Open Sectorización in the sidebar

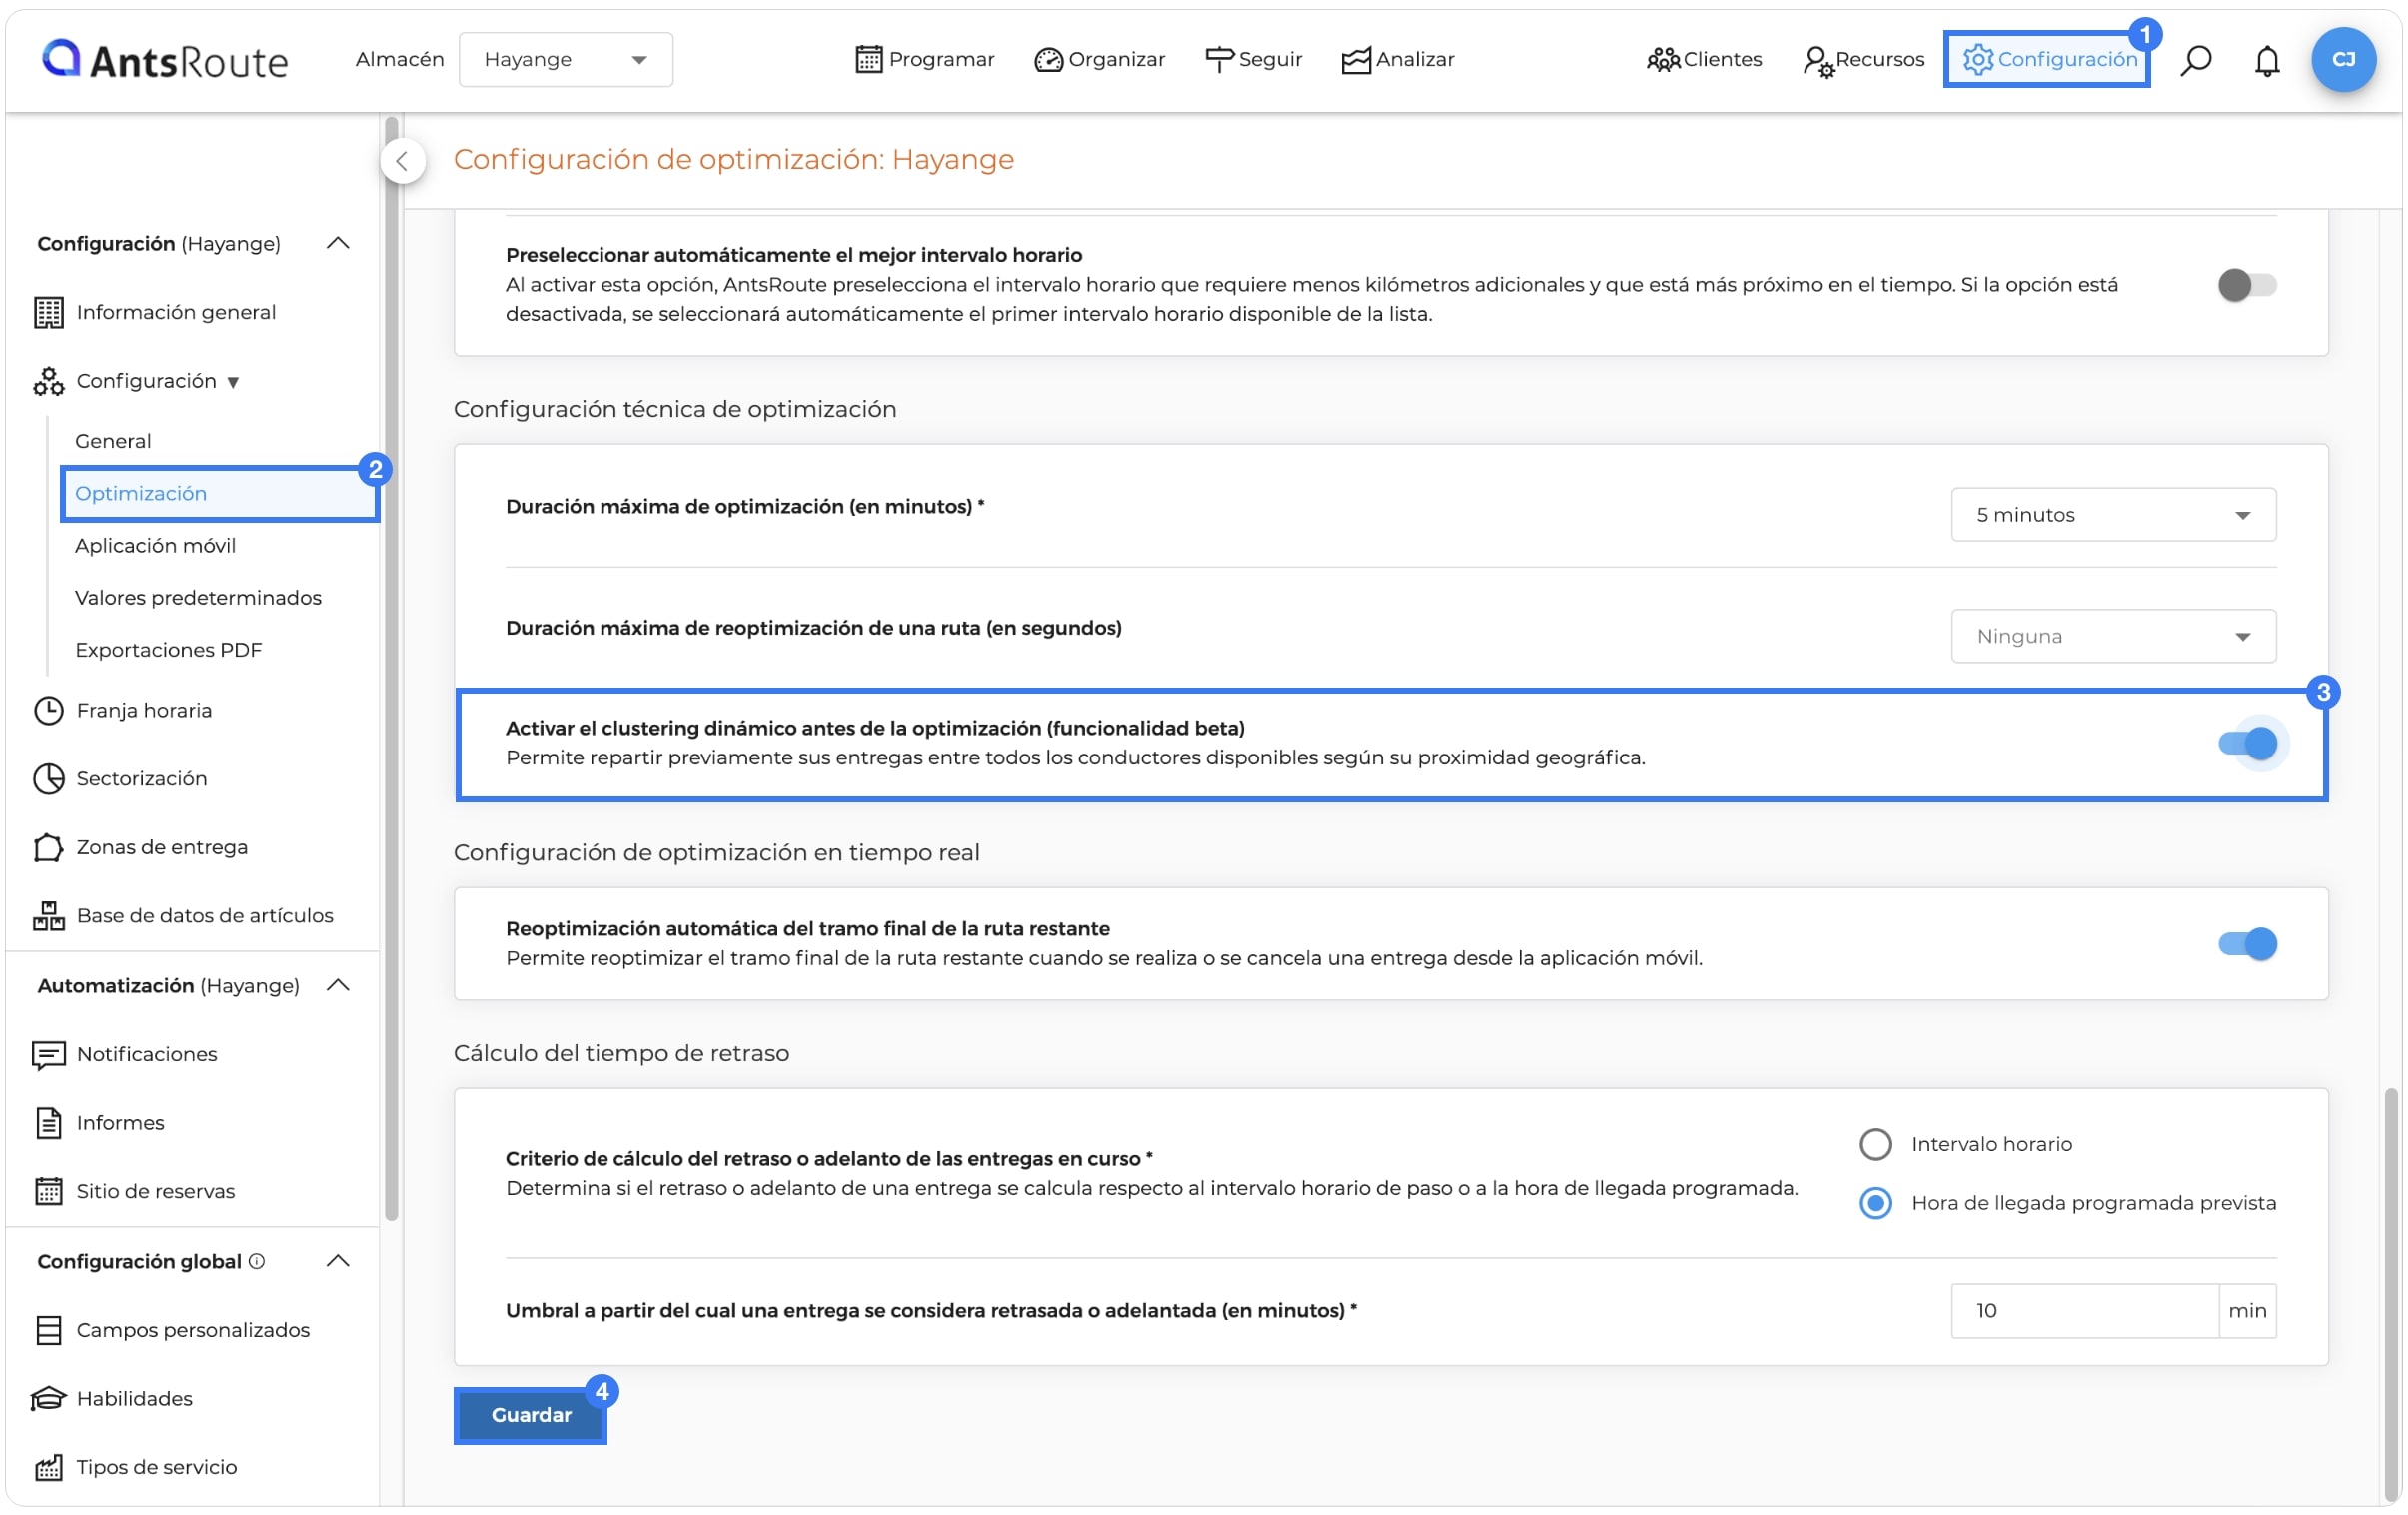point(141,778)
